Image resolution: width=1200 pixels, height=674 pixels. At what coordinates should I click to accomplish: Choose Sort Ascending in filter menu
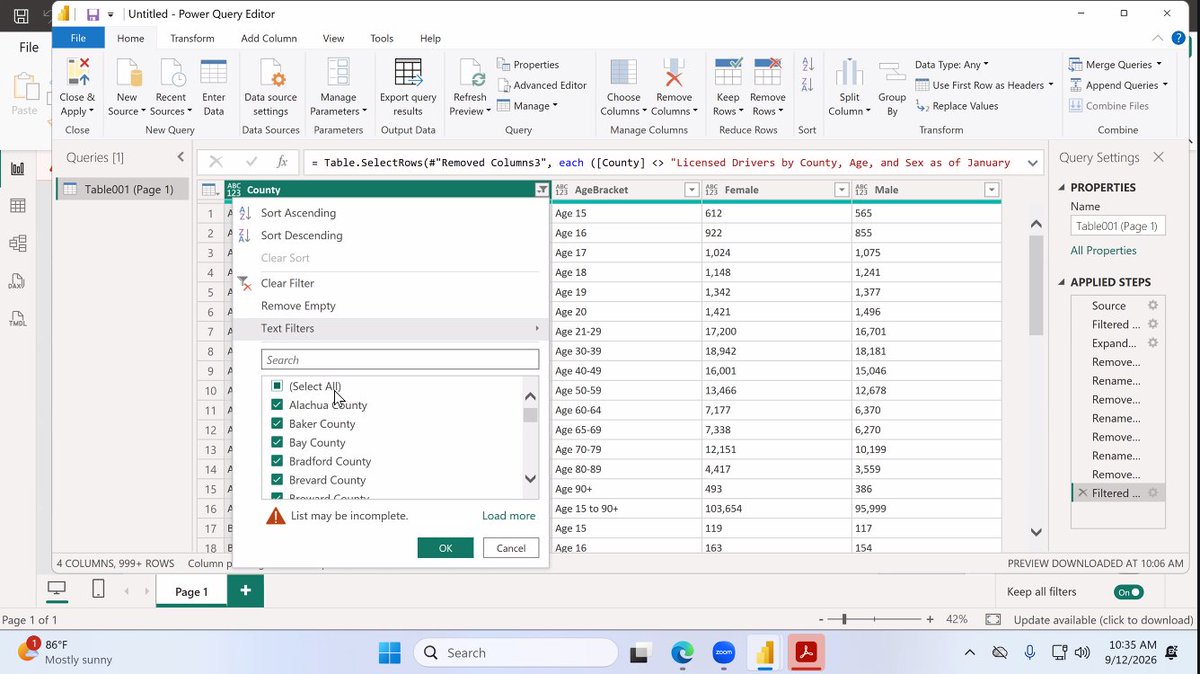[x=298, y=213]
